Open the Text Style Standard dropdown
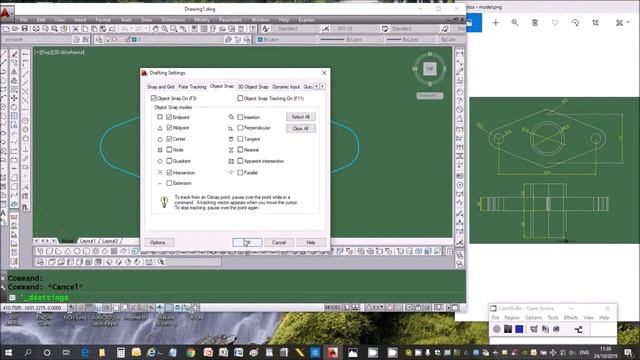The image size is (640, 360). tap(296, 29)
